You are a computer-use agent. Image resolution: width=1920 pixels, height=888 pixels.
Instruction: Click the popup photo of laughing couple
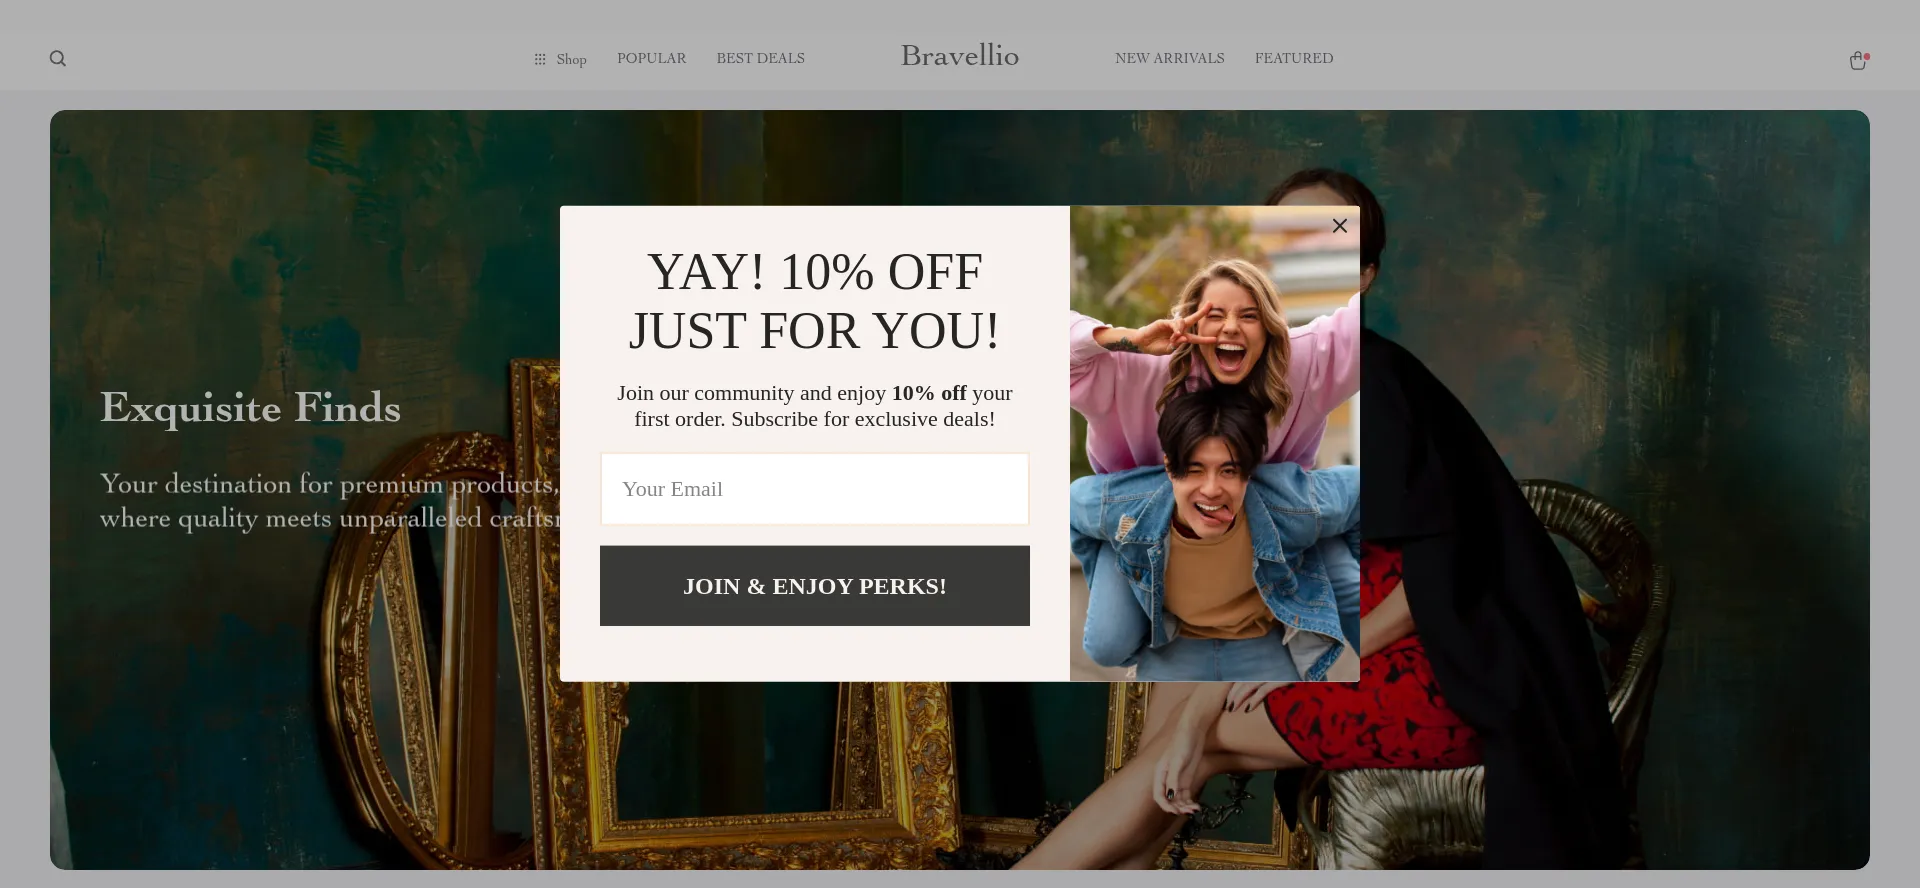point(1215,444)
